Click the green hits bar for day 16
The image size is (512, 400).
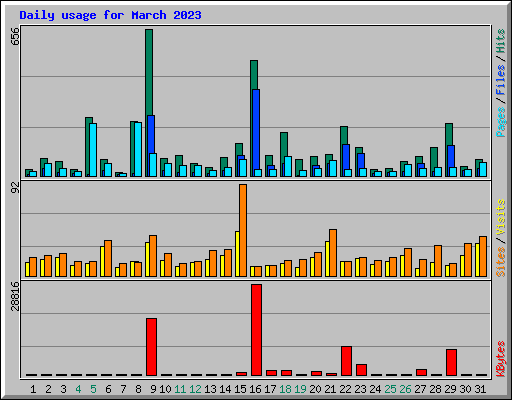[x=254, y=75]
